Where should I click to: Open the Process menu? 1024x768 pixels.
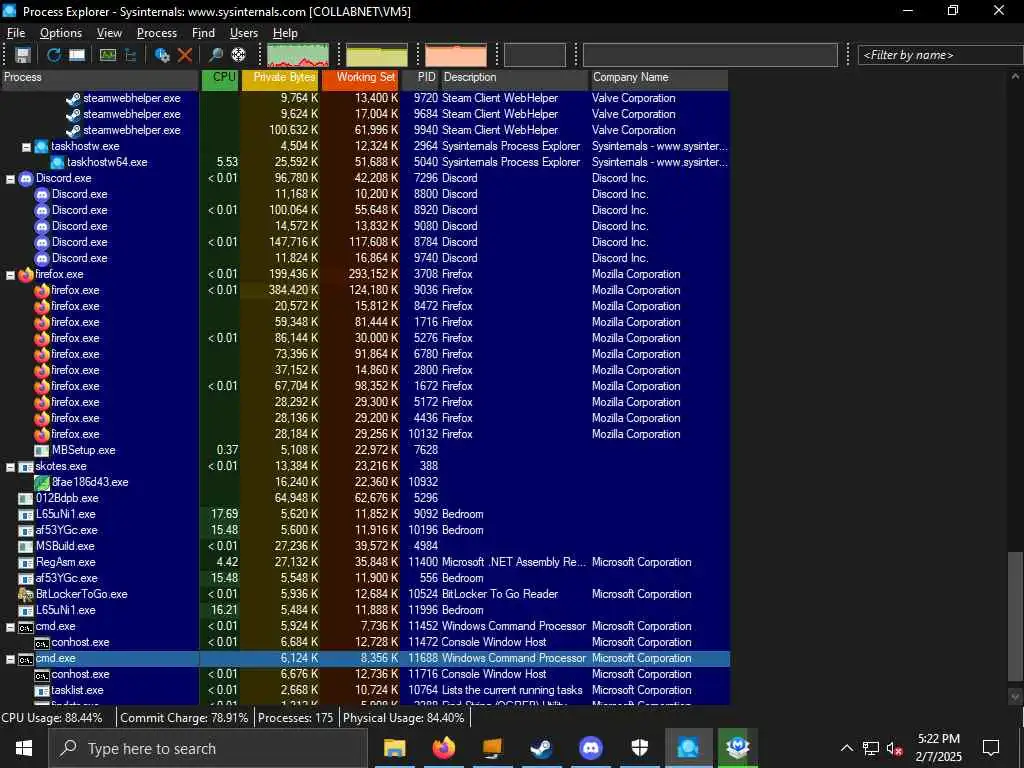(157, 33)
